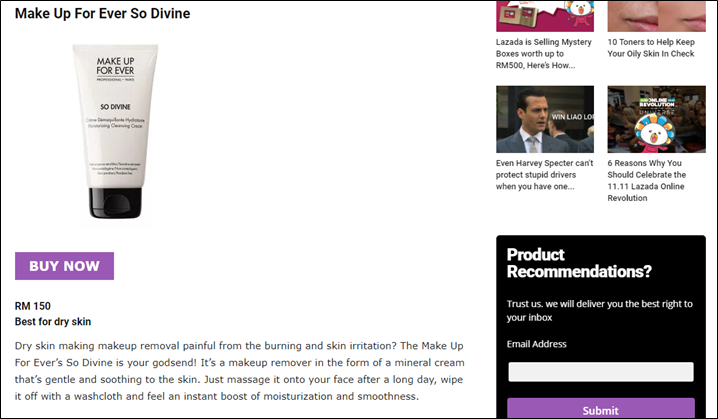Select the RM 150 price text
Viewport: 718px width, 419px height.
pos(33,306)
